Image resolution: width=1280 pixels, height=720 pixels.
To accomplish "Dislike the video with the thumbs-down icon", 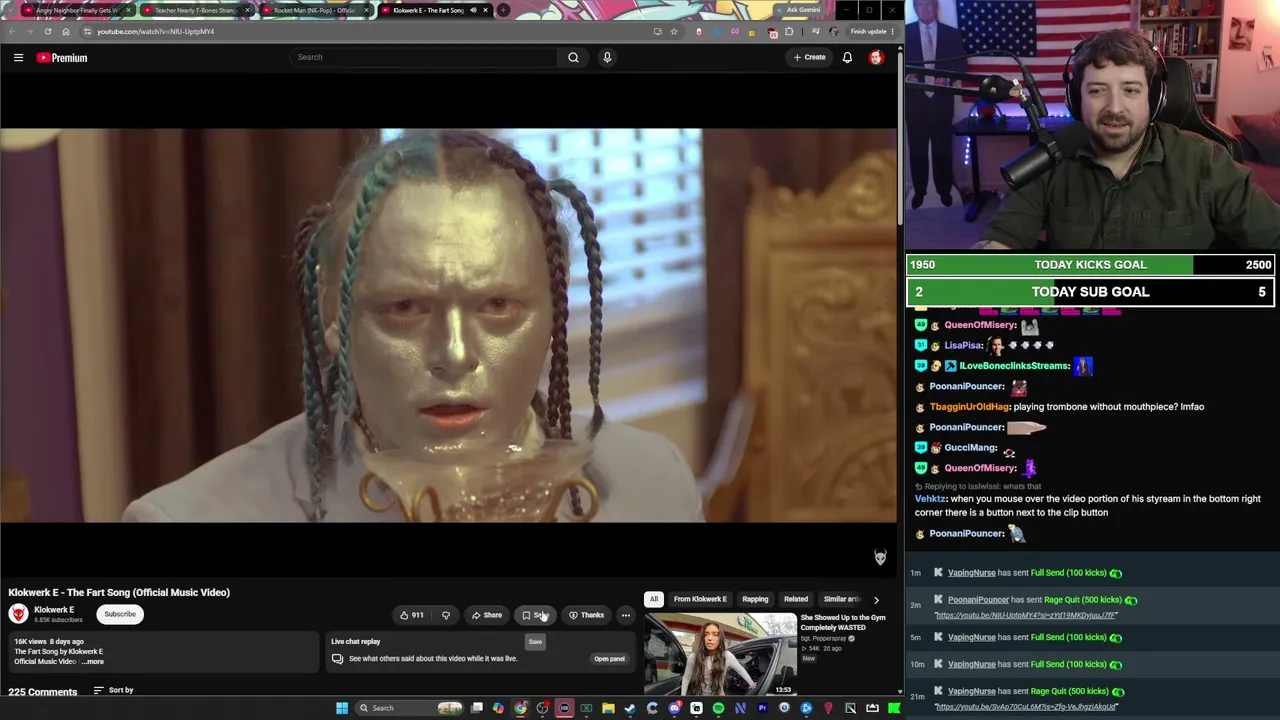I will point(446,615).
